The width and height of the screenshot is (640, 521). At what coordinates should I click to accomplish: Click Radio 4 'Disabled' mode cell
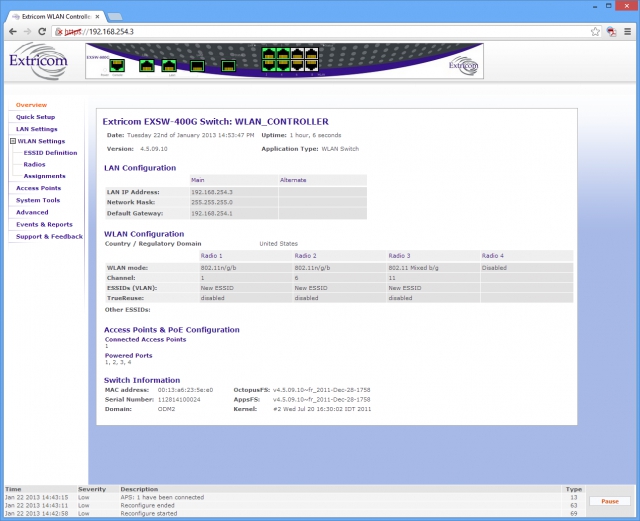coord(494,268)
